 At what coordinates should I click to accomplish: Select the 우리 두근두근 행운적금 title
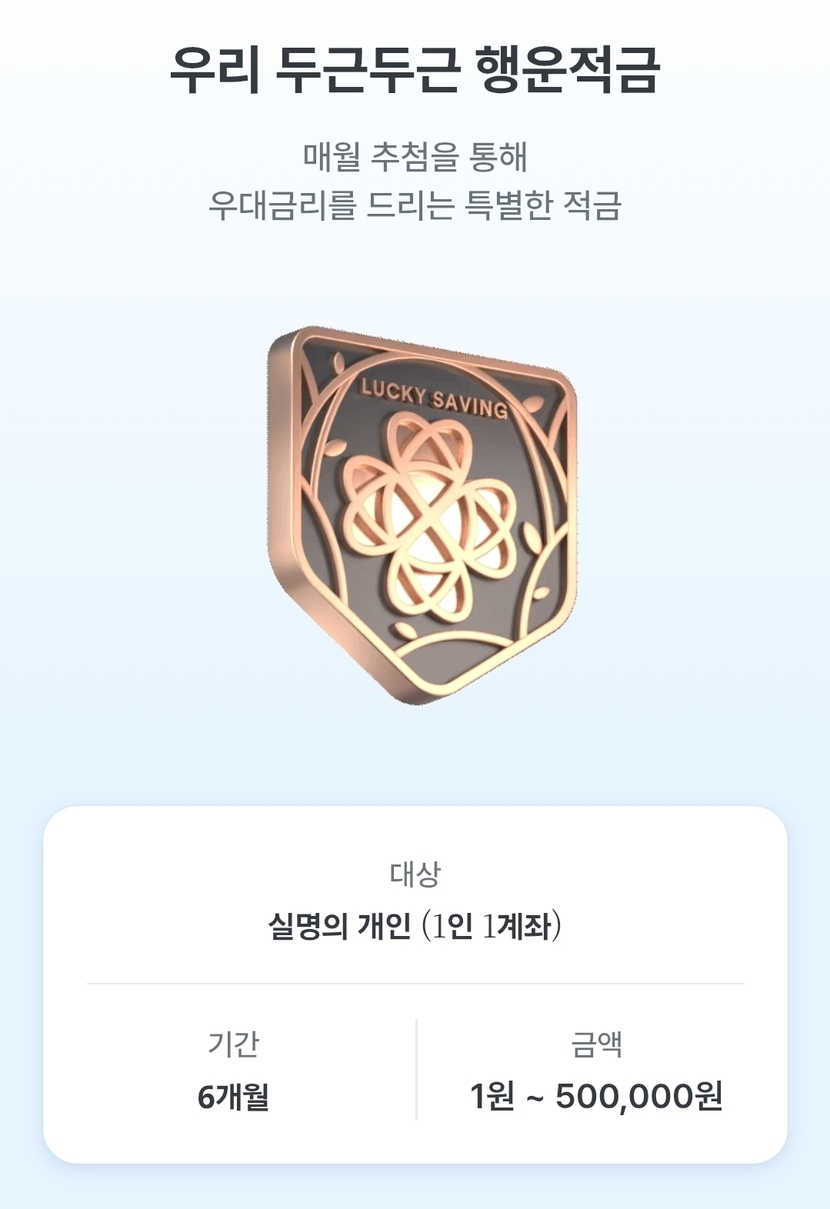coord(415,69)
